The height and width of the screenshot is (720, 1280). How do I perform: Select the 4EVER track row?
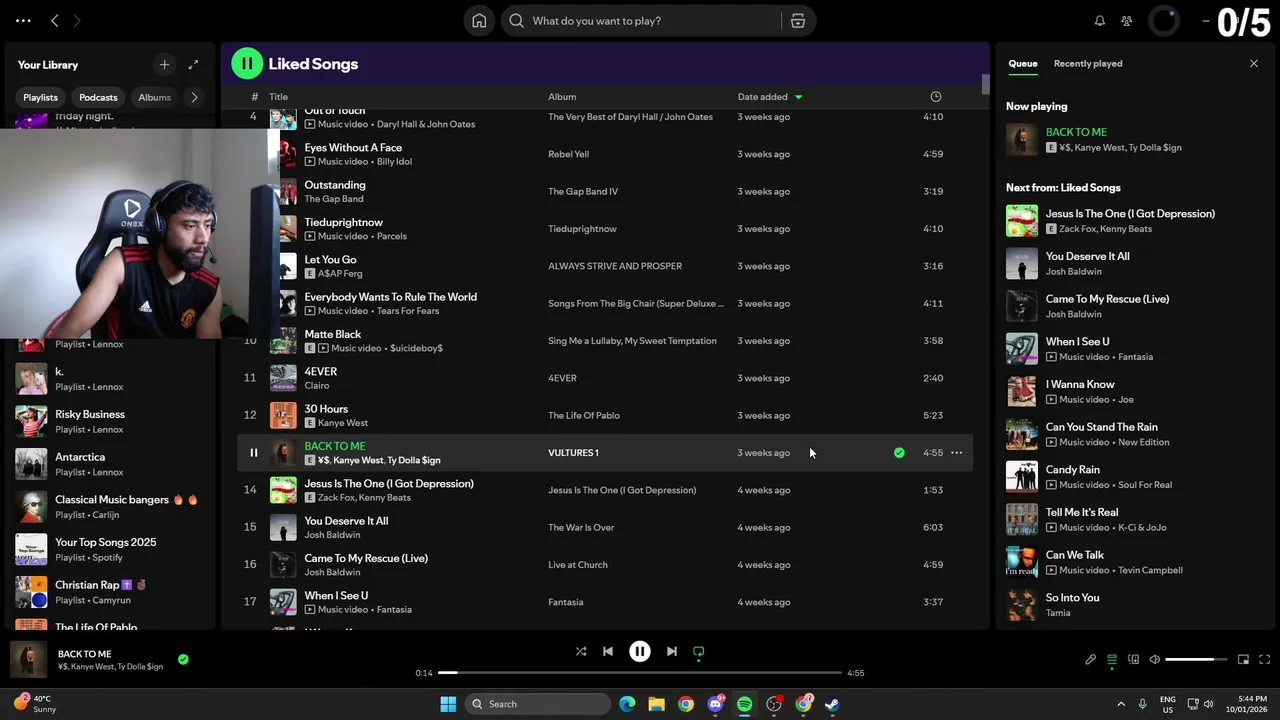[605, 378]
